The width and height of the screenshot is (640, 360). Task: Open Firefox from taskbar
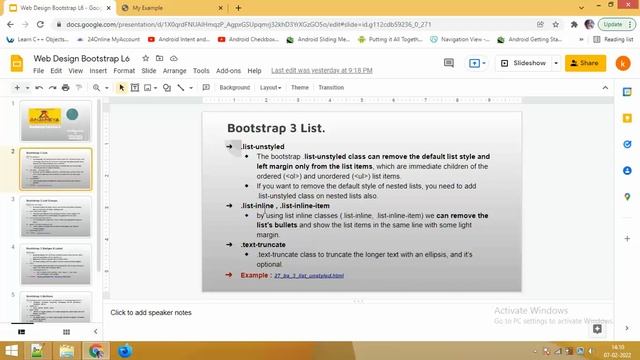[x=125, y=351]
